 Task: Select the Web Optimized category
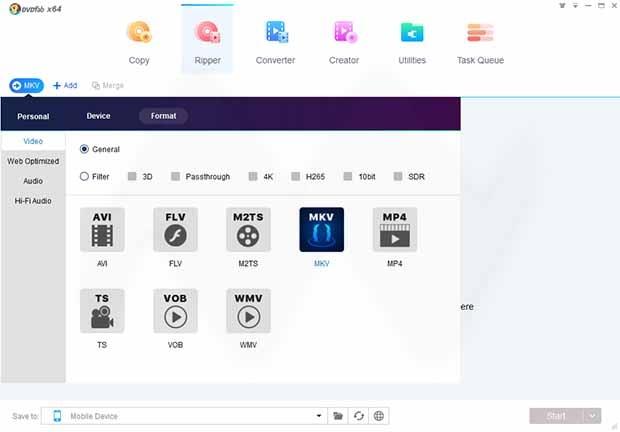33,161
